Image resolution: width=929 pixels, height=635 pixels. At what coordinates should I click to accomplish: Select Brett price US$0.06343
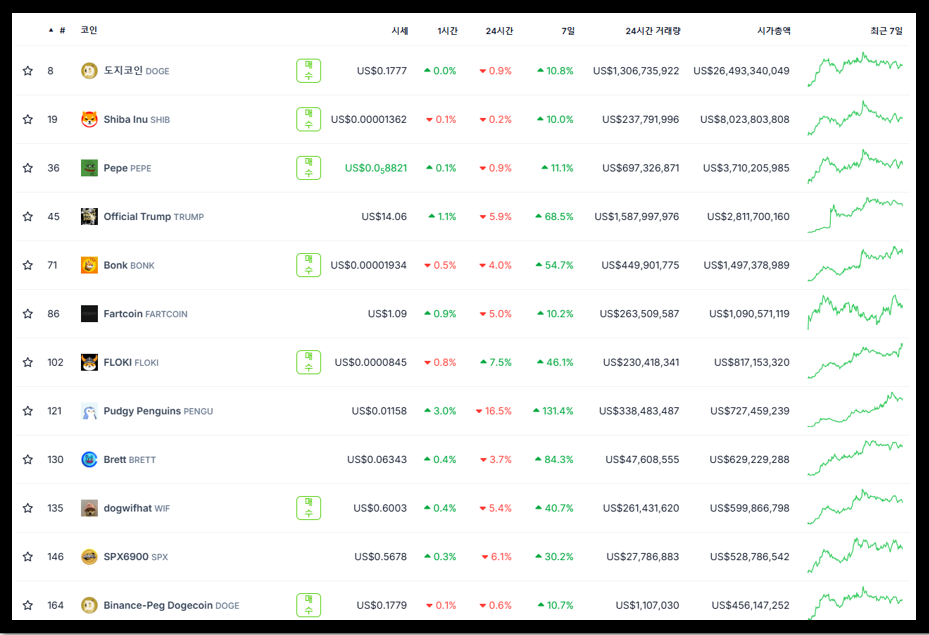[377, 460]
